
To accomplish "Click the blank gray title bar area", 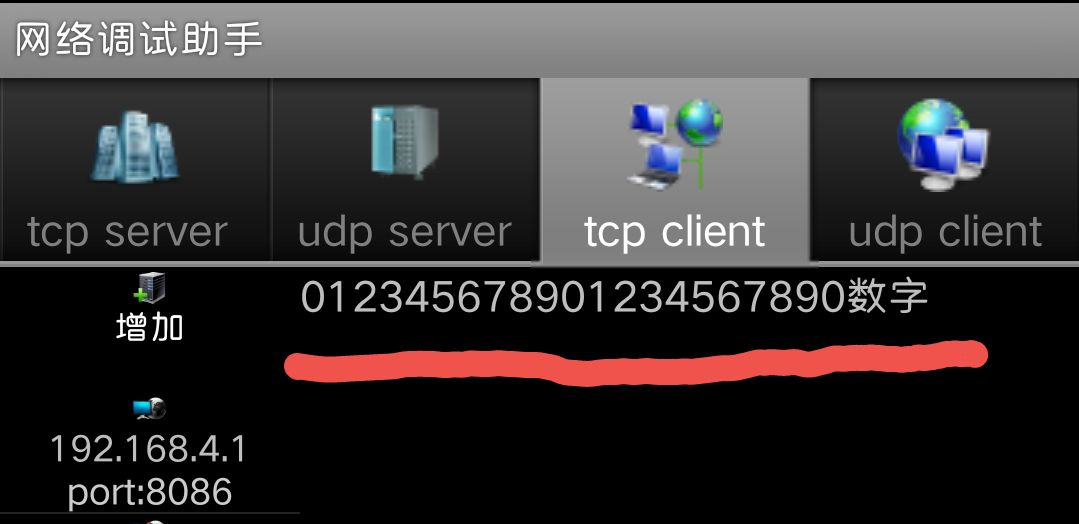I will point(671,39).
